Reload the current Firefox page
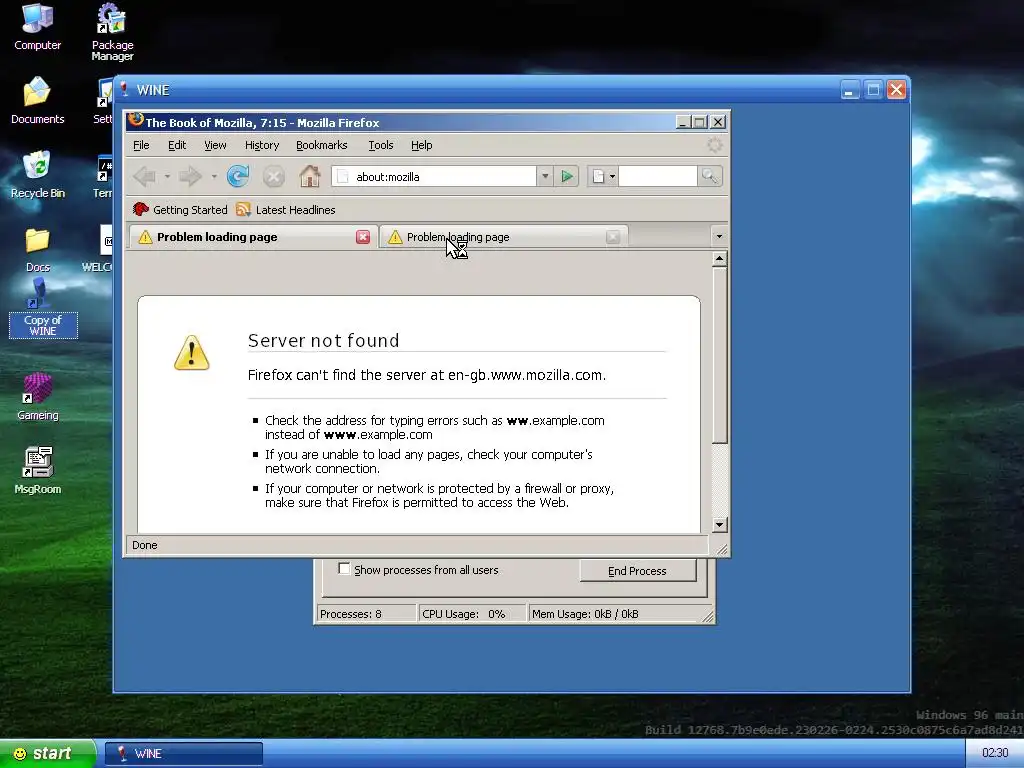 click(x=238, y=176)
